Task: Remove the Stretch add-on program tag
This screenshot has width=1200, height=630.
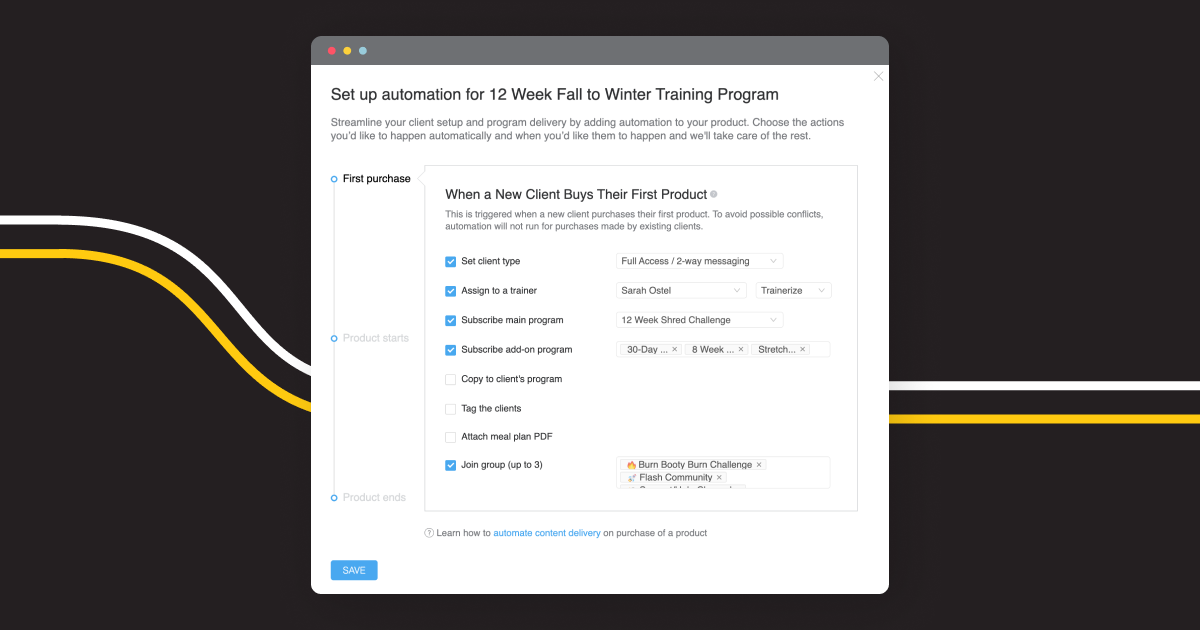Action: click(802, 350)
